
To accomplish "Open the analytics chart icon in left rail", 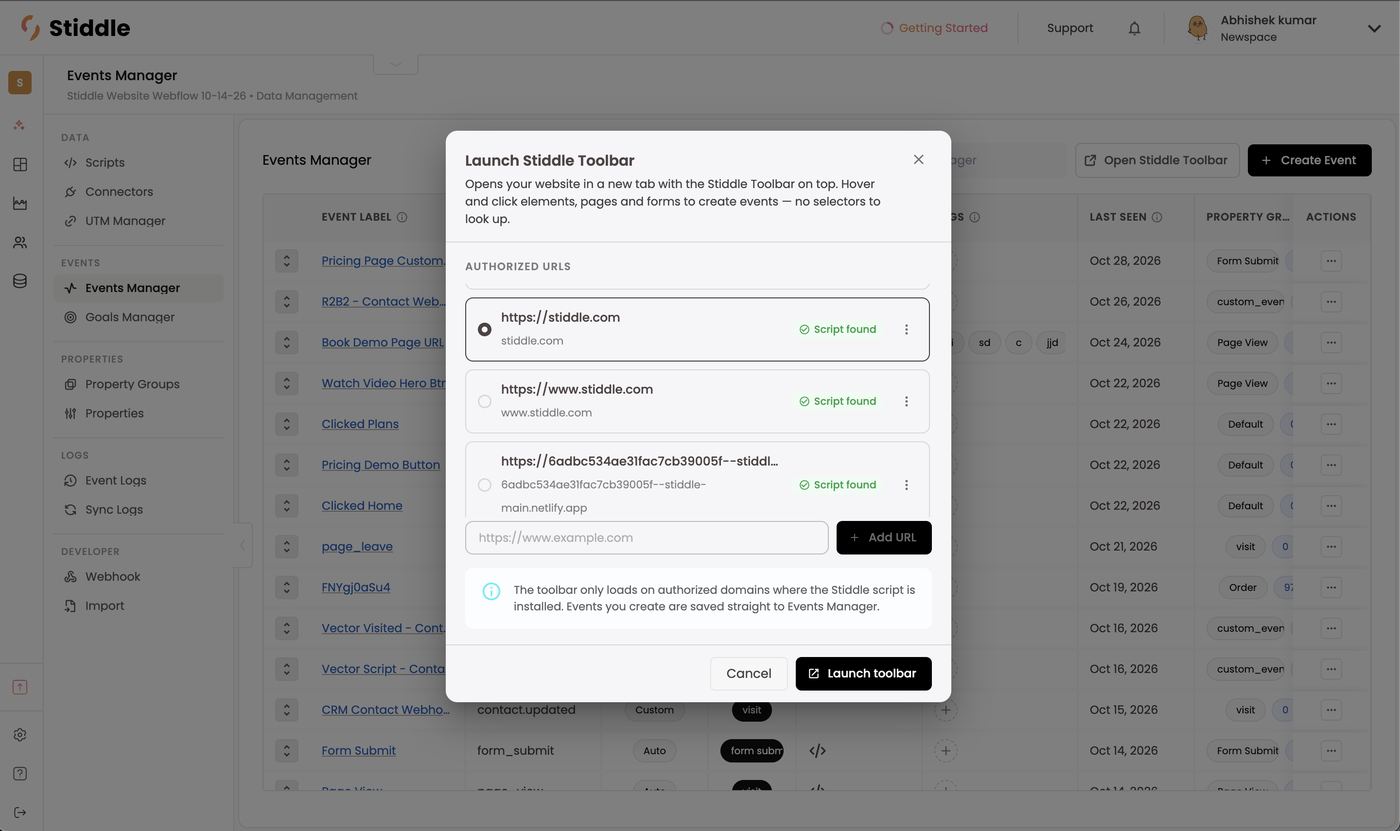I will click(20, 204).
